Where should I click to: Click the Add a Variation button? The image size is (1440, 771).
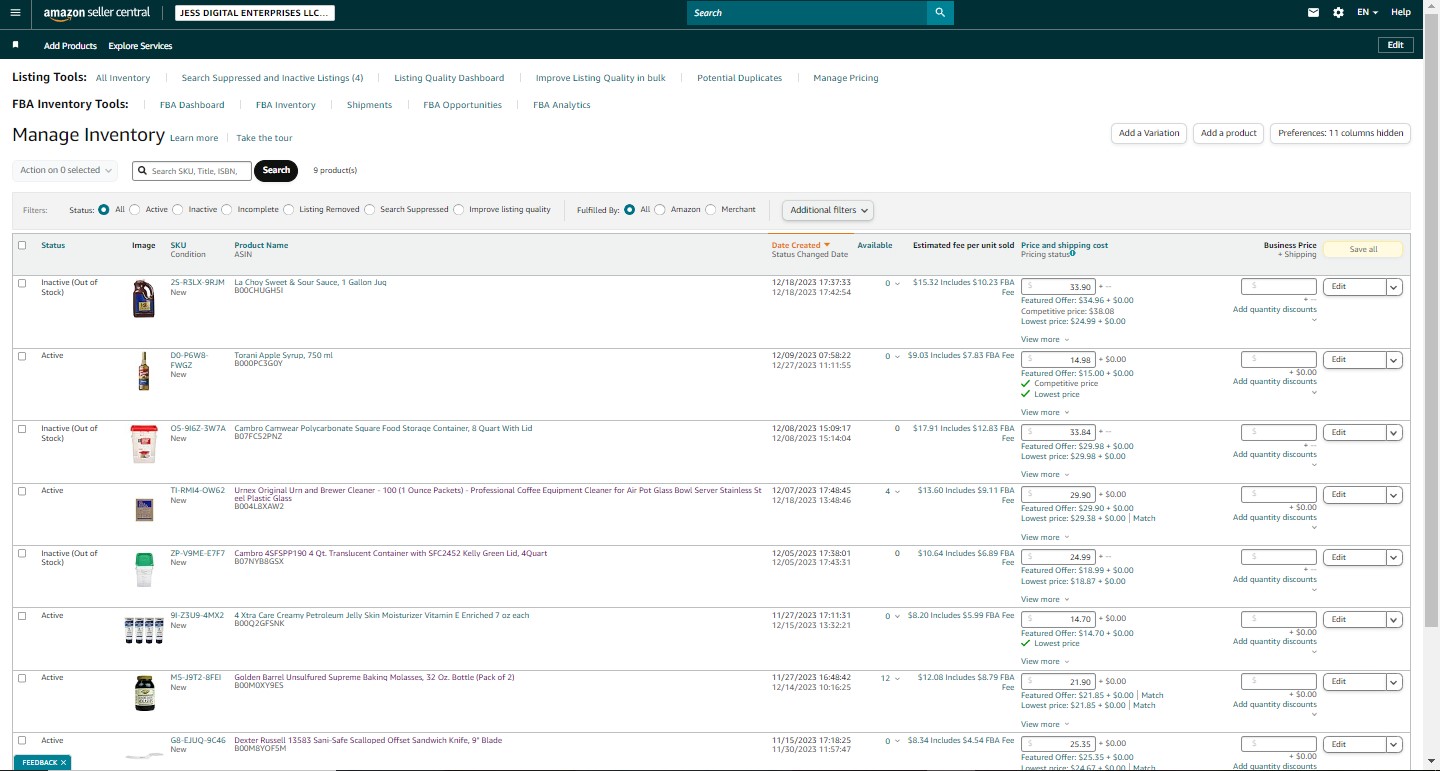click(1149, 133)
